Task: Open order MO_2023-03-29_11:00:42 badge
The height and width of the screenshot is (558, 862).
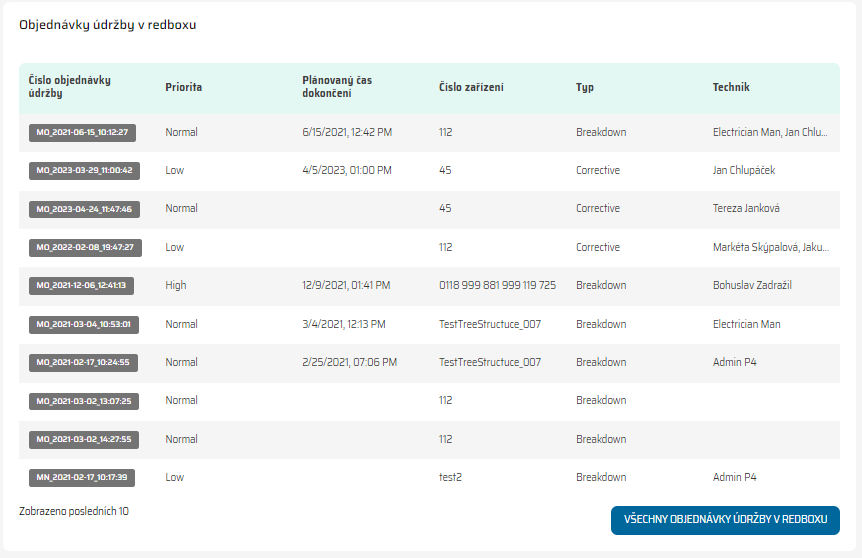Action: point(84,170)
